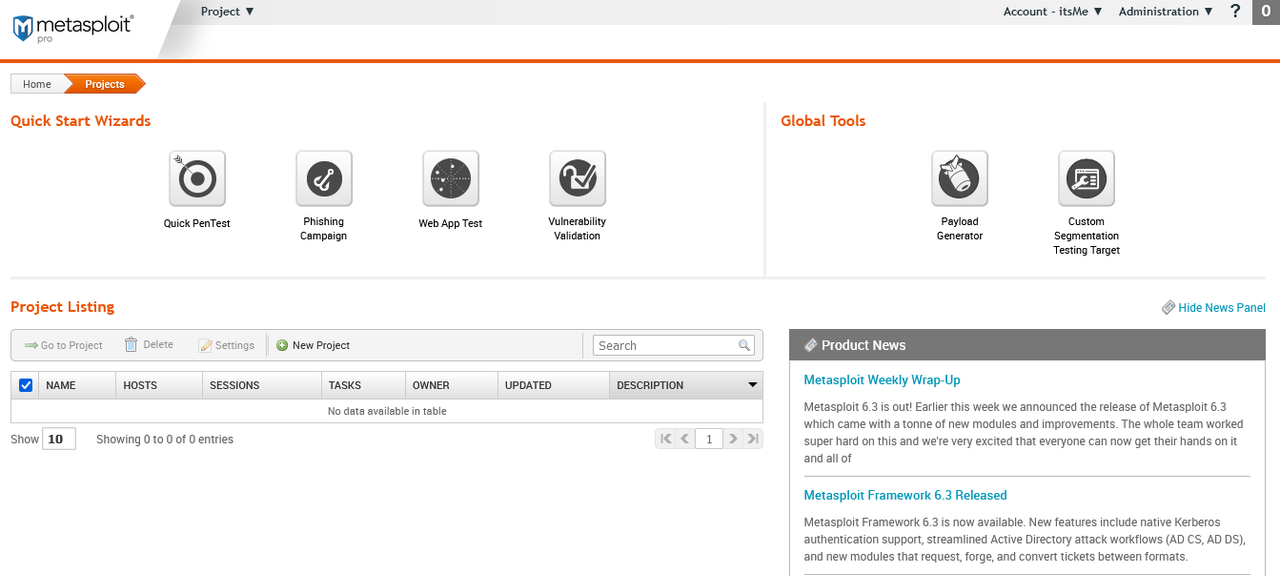Click the search magnifier icon

click(x=744, y=345)
